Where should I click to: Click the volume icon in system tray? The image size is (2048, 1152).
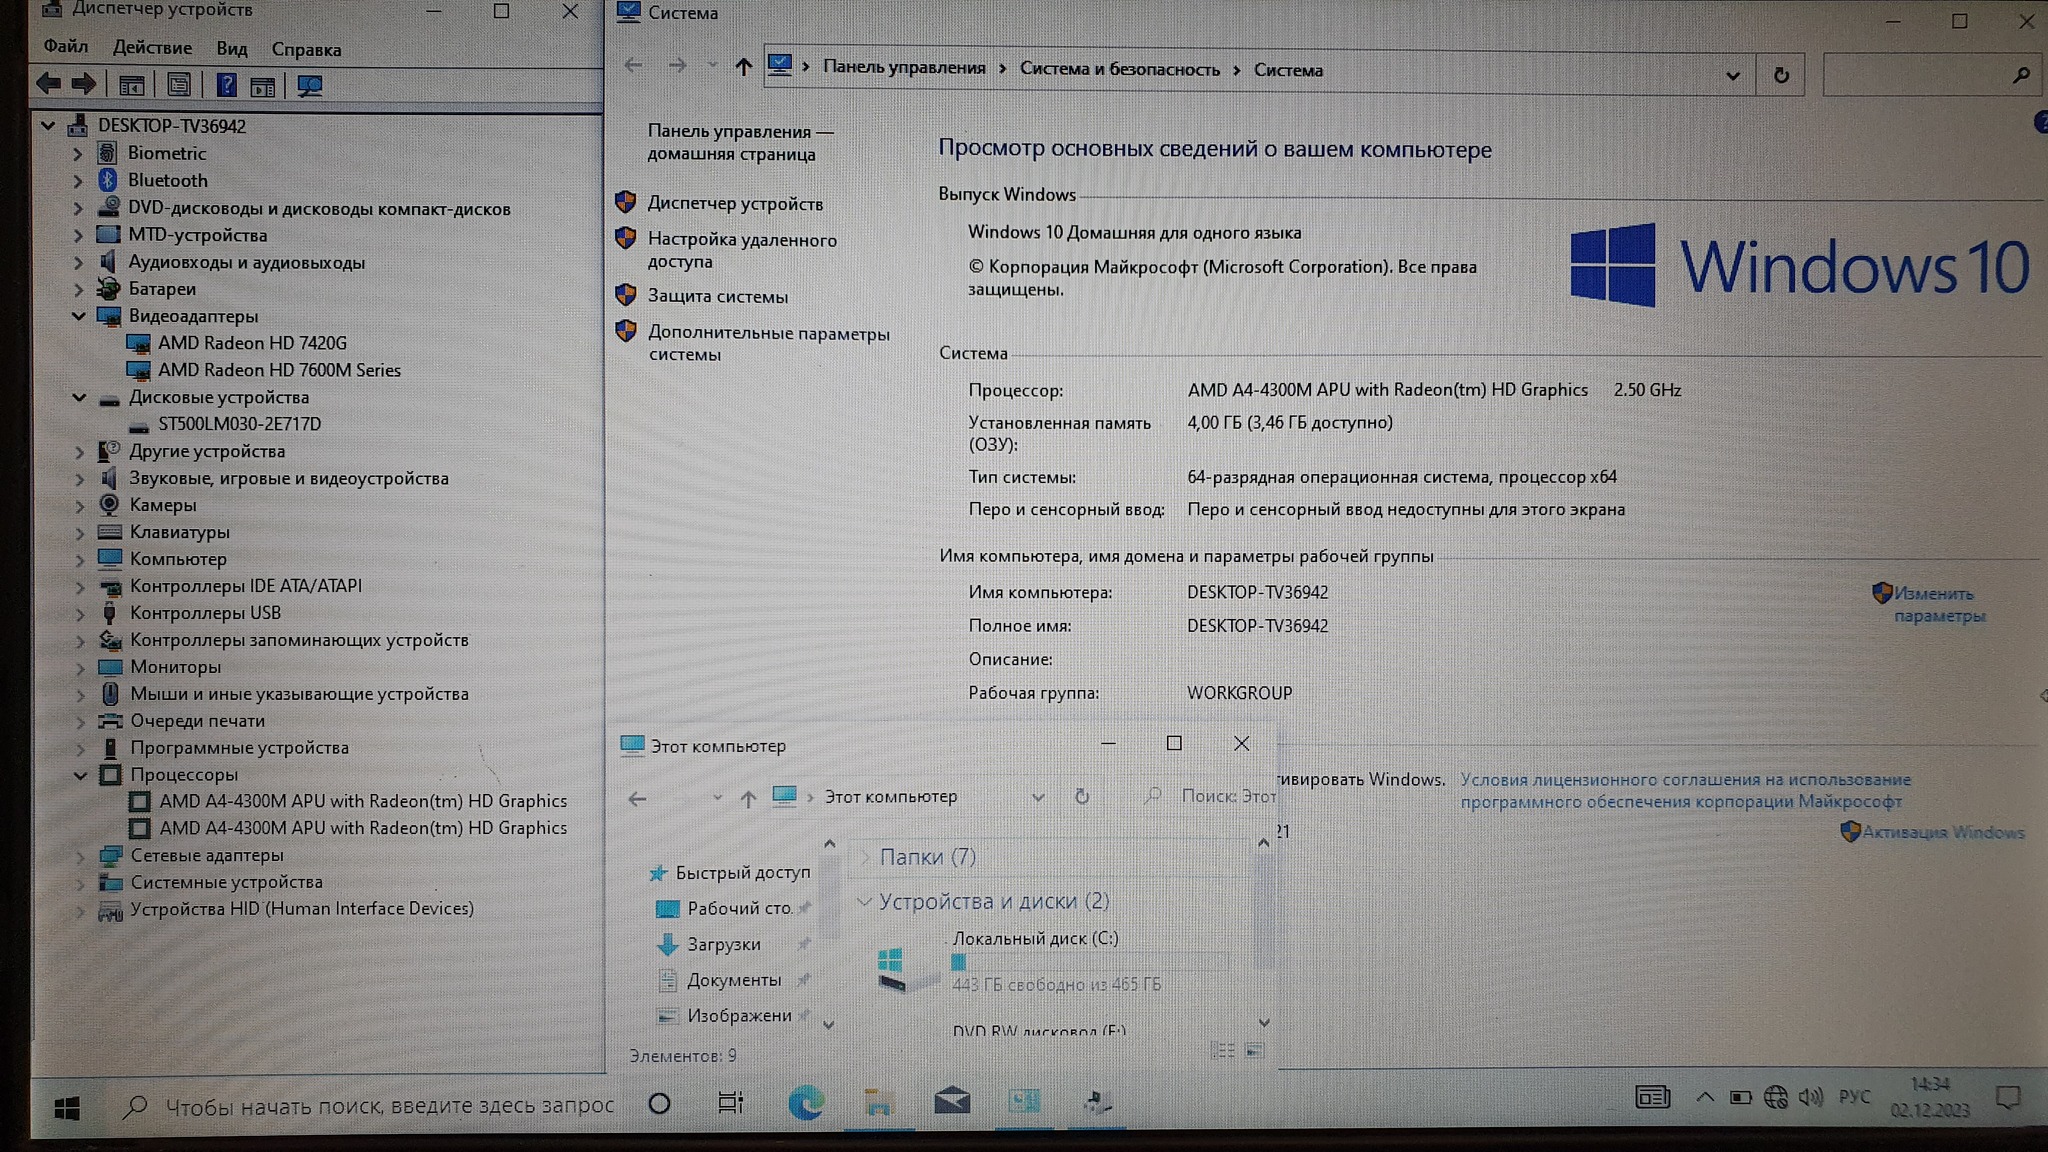(x=1810, y=1097)
